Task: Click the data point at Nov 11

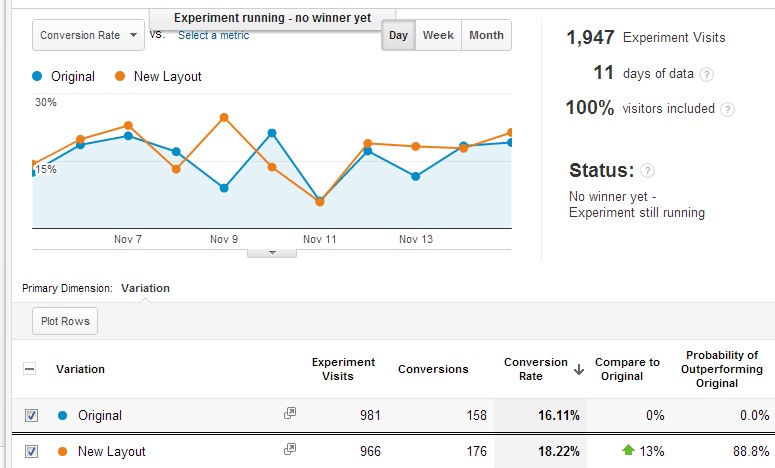Action: pyautogui.click(x=320, y=202)
